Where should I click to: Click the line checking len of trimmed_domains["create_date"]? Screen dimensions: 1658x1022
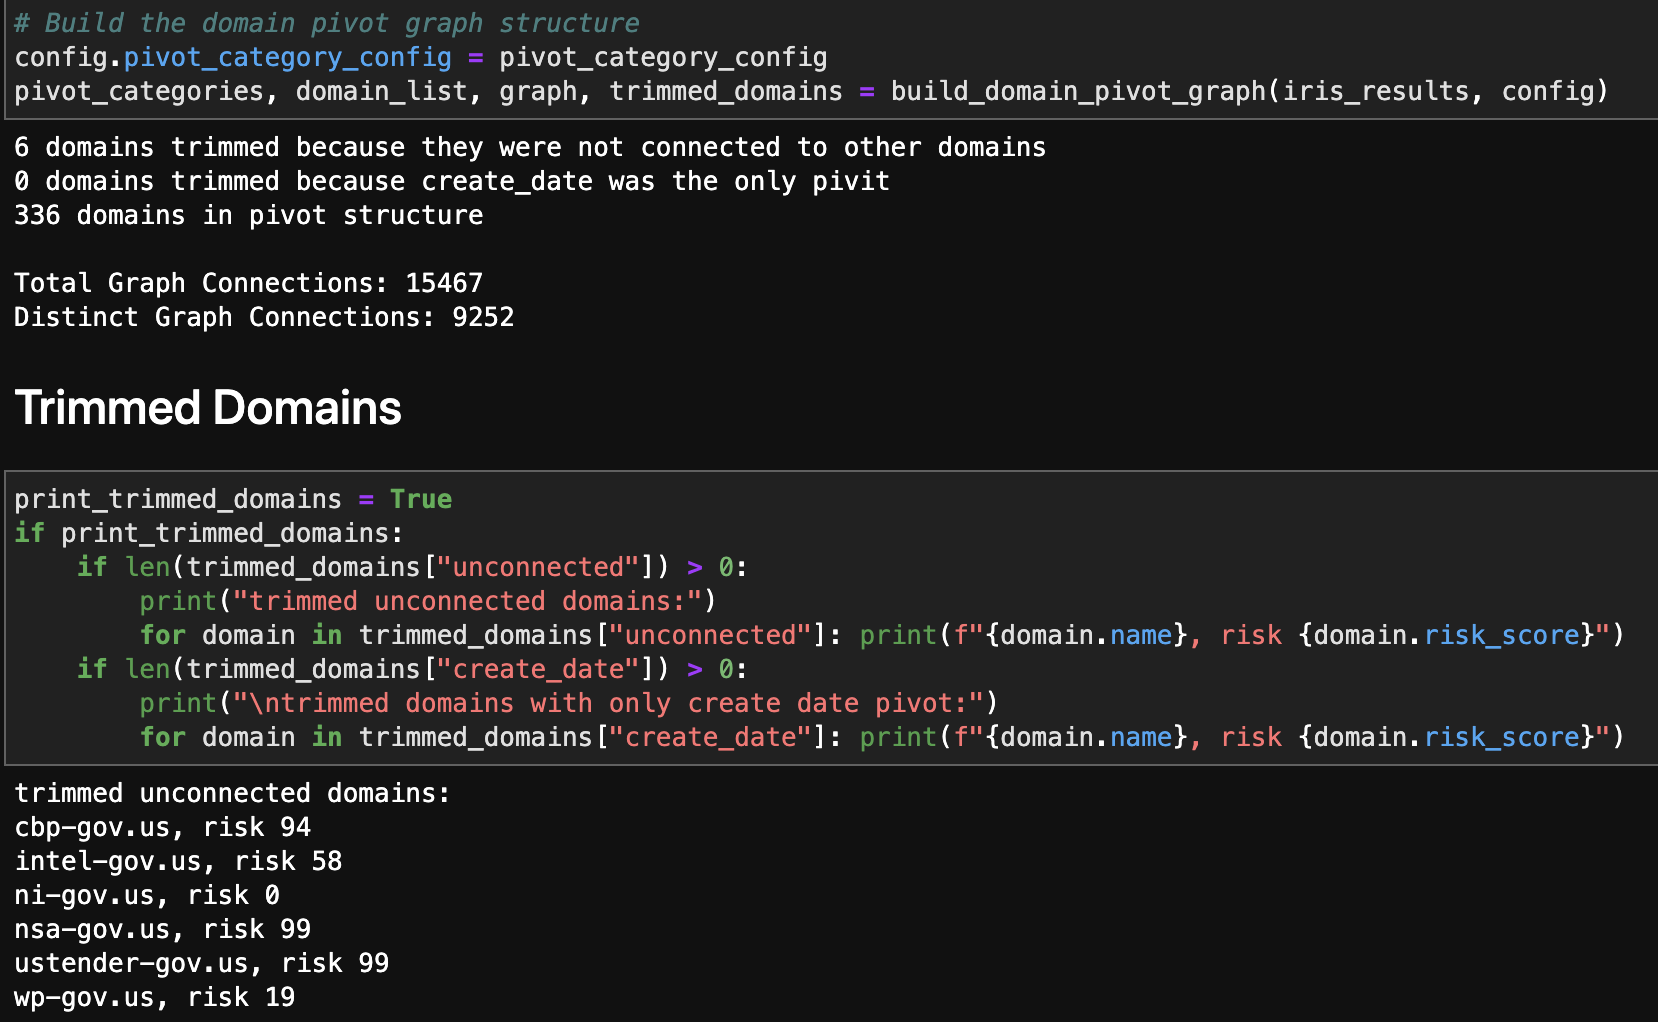(x=413, y=669)
